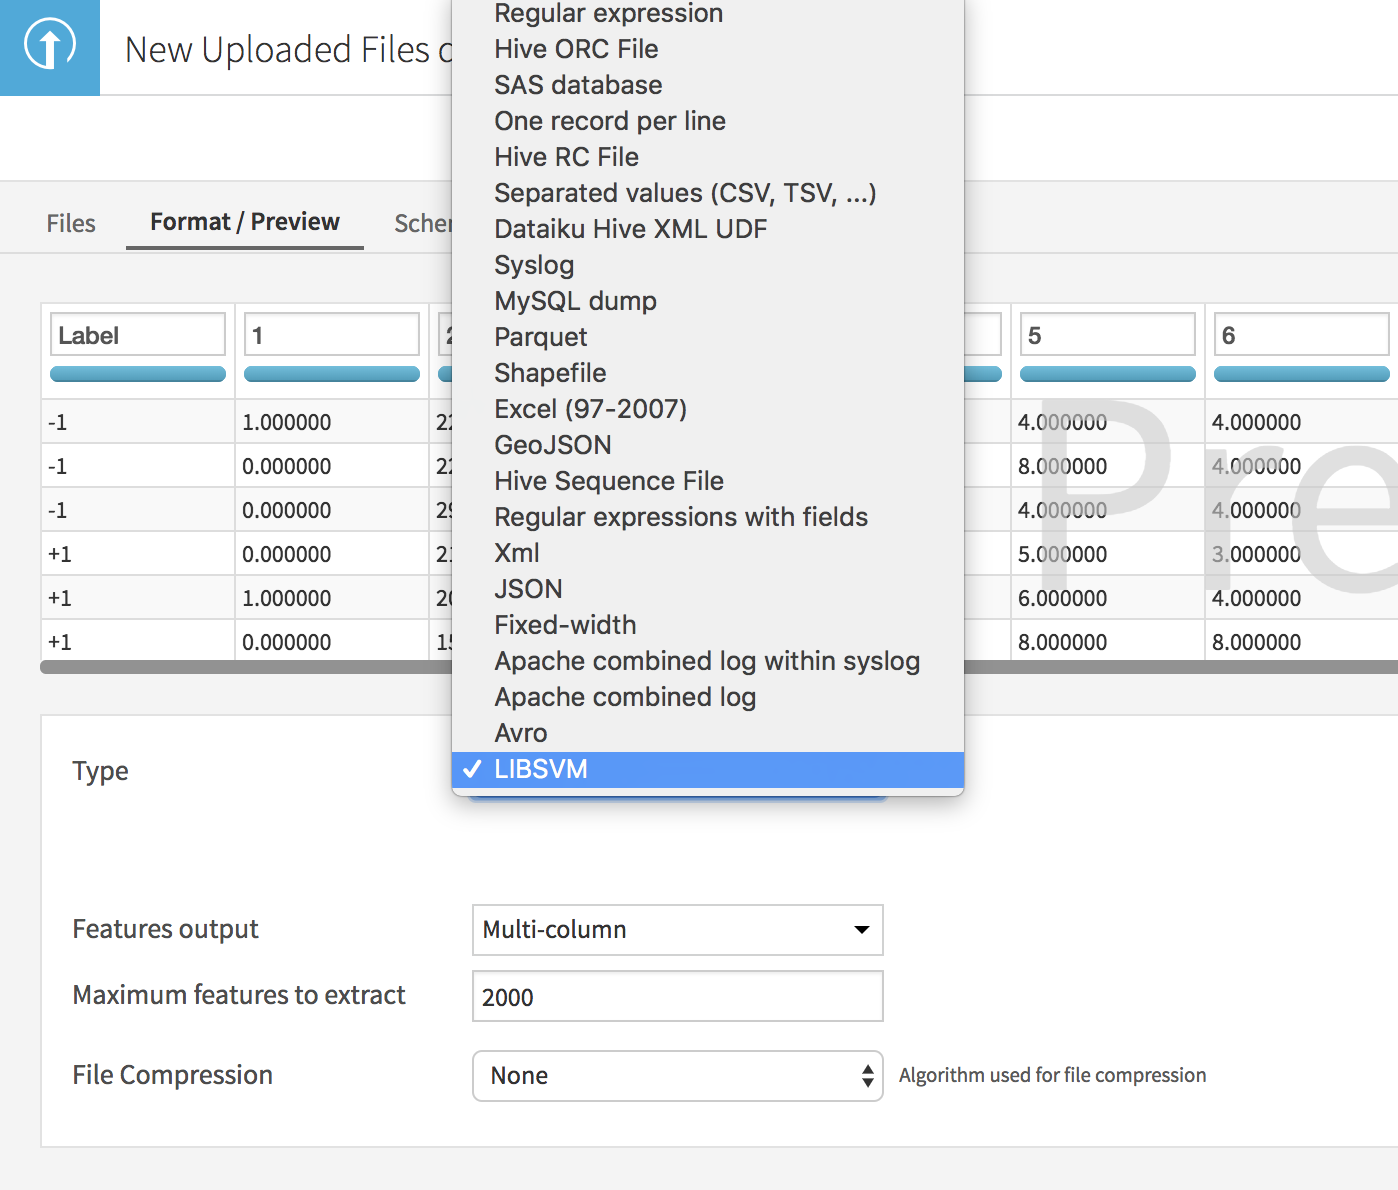Select Xml format
1398x1190 pixels.
[708, 553]
